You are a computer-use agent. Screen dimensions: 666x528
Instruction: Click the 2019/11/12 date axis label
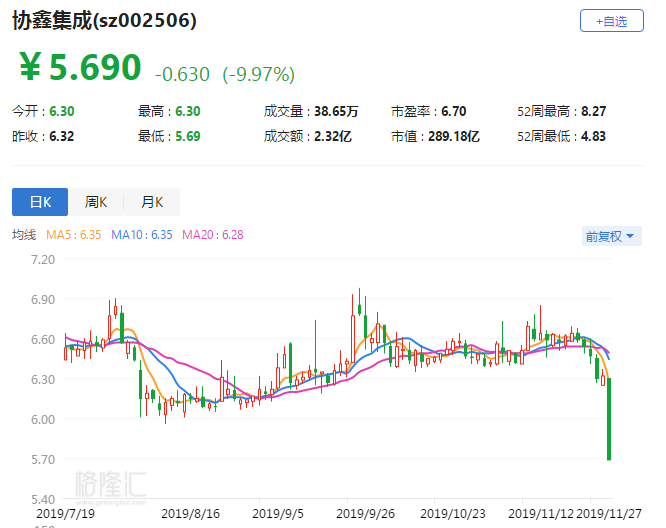coord(541,514)
